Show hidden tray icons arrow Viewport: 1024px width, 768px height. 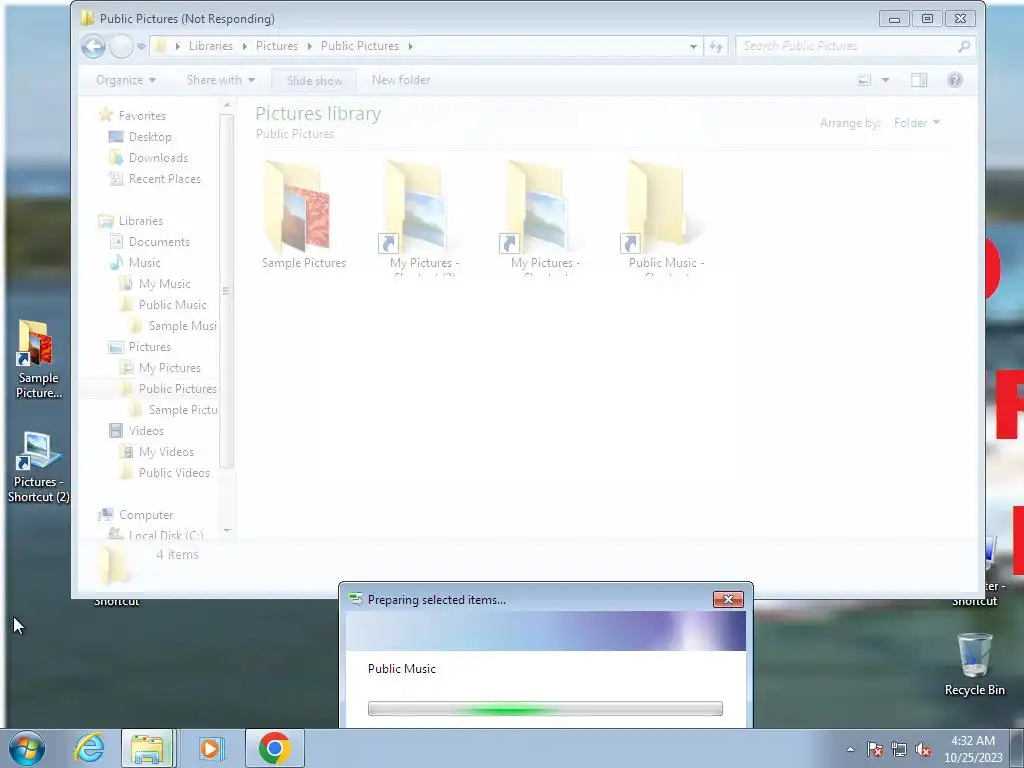click(850, 749)
